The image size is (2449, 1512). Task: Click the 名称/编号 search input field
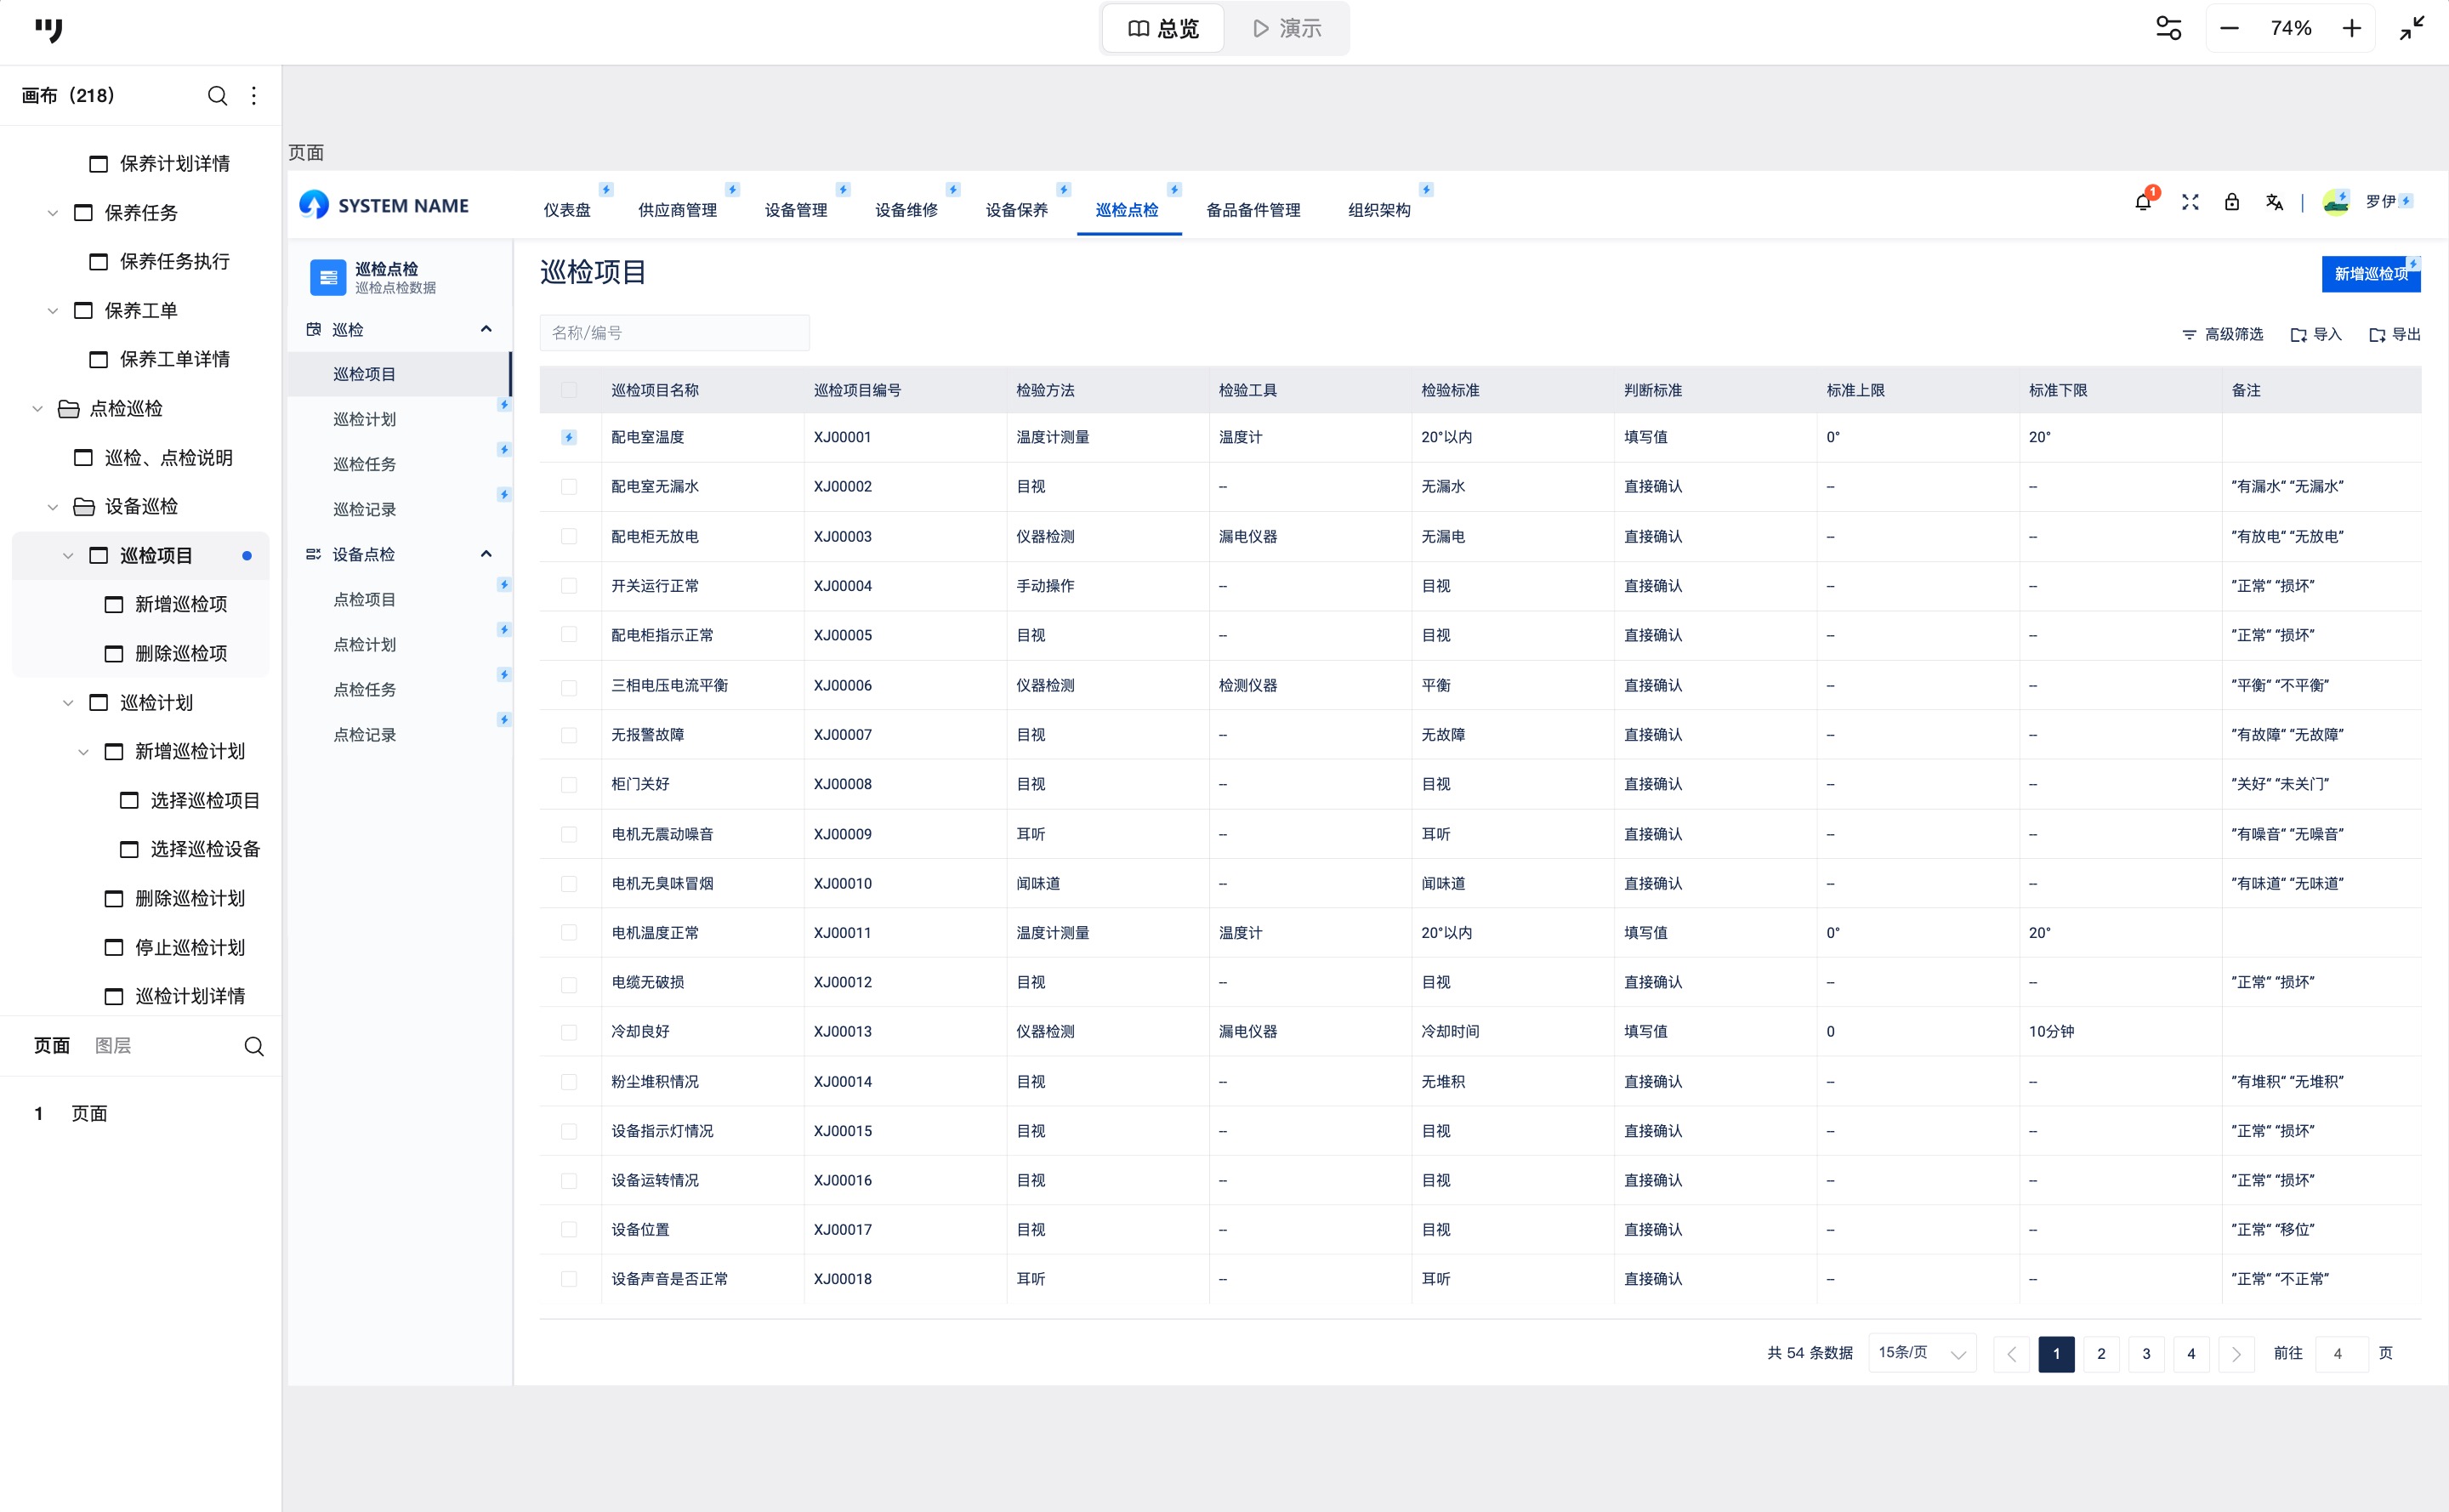[x=674, y=333]
